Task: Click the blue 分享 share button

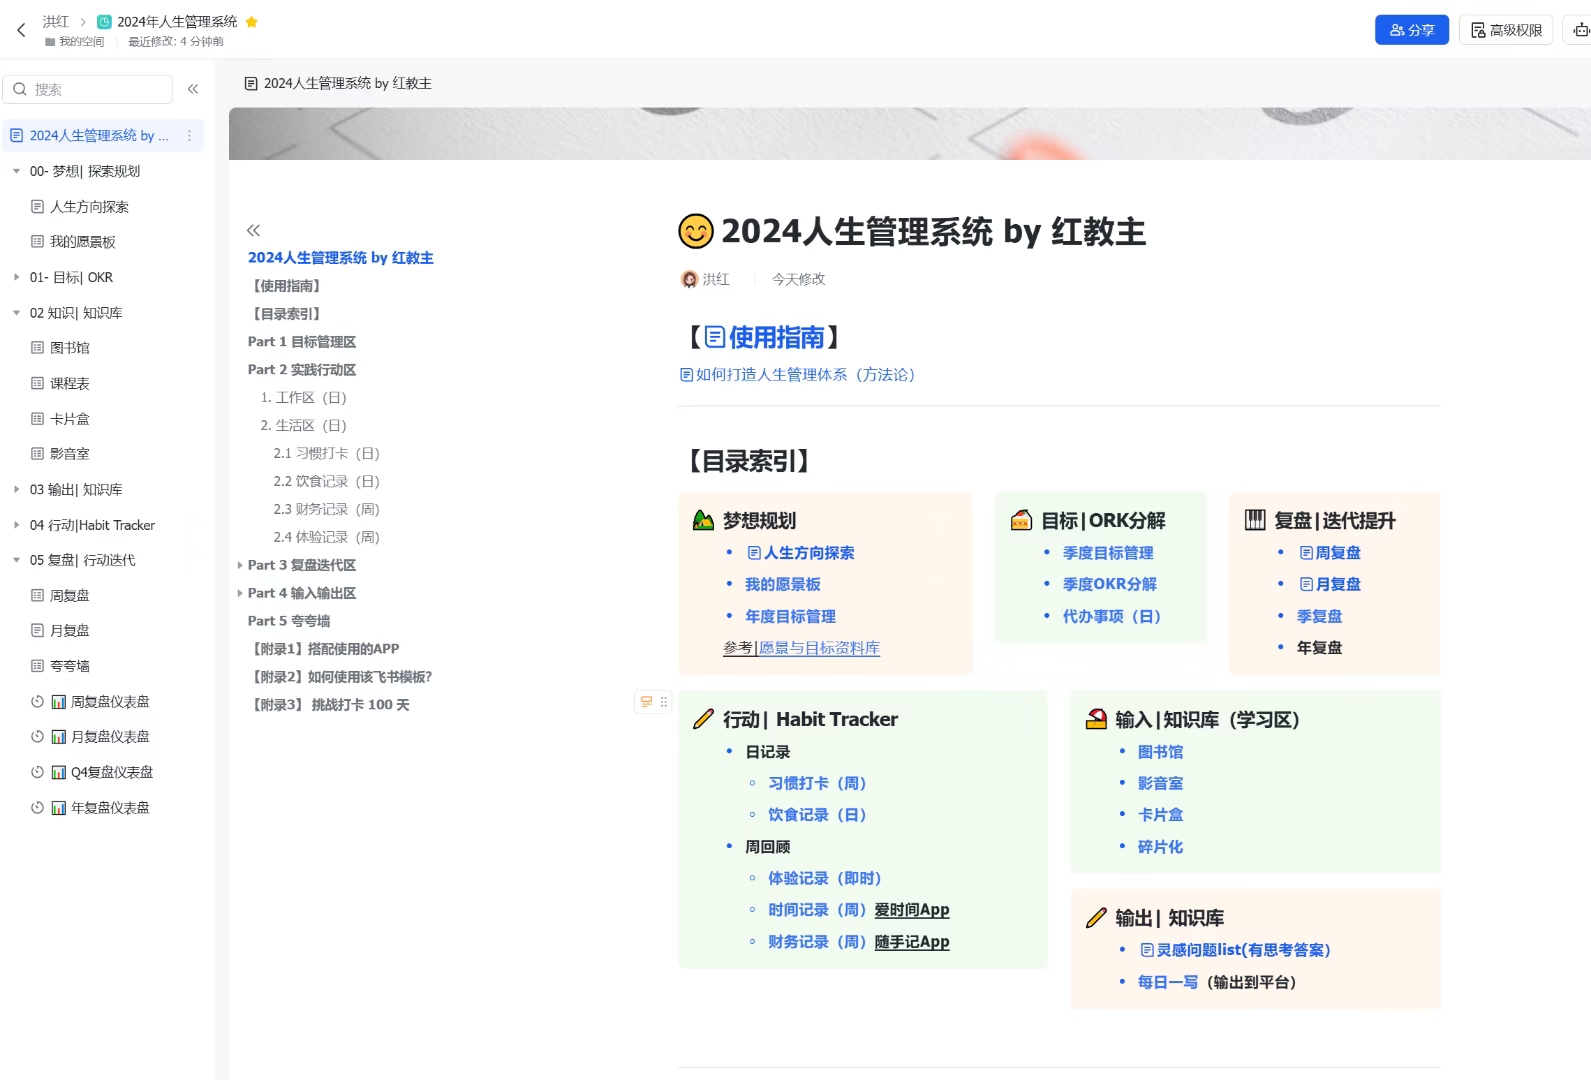Action: point(1411,30)
